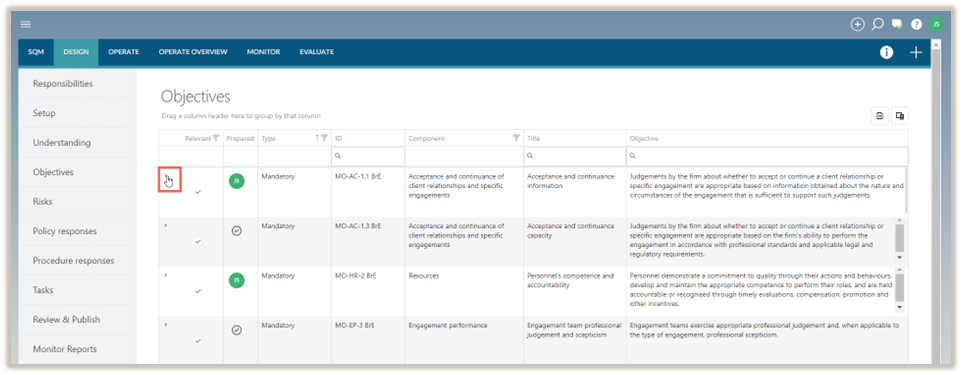Viewport: 962px width, 375px height.
Task: Click the search icon in the ID filter field
Action: click(x=338, y=156)
